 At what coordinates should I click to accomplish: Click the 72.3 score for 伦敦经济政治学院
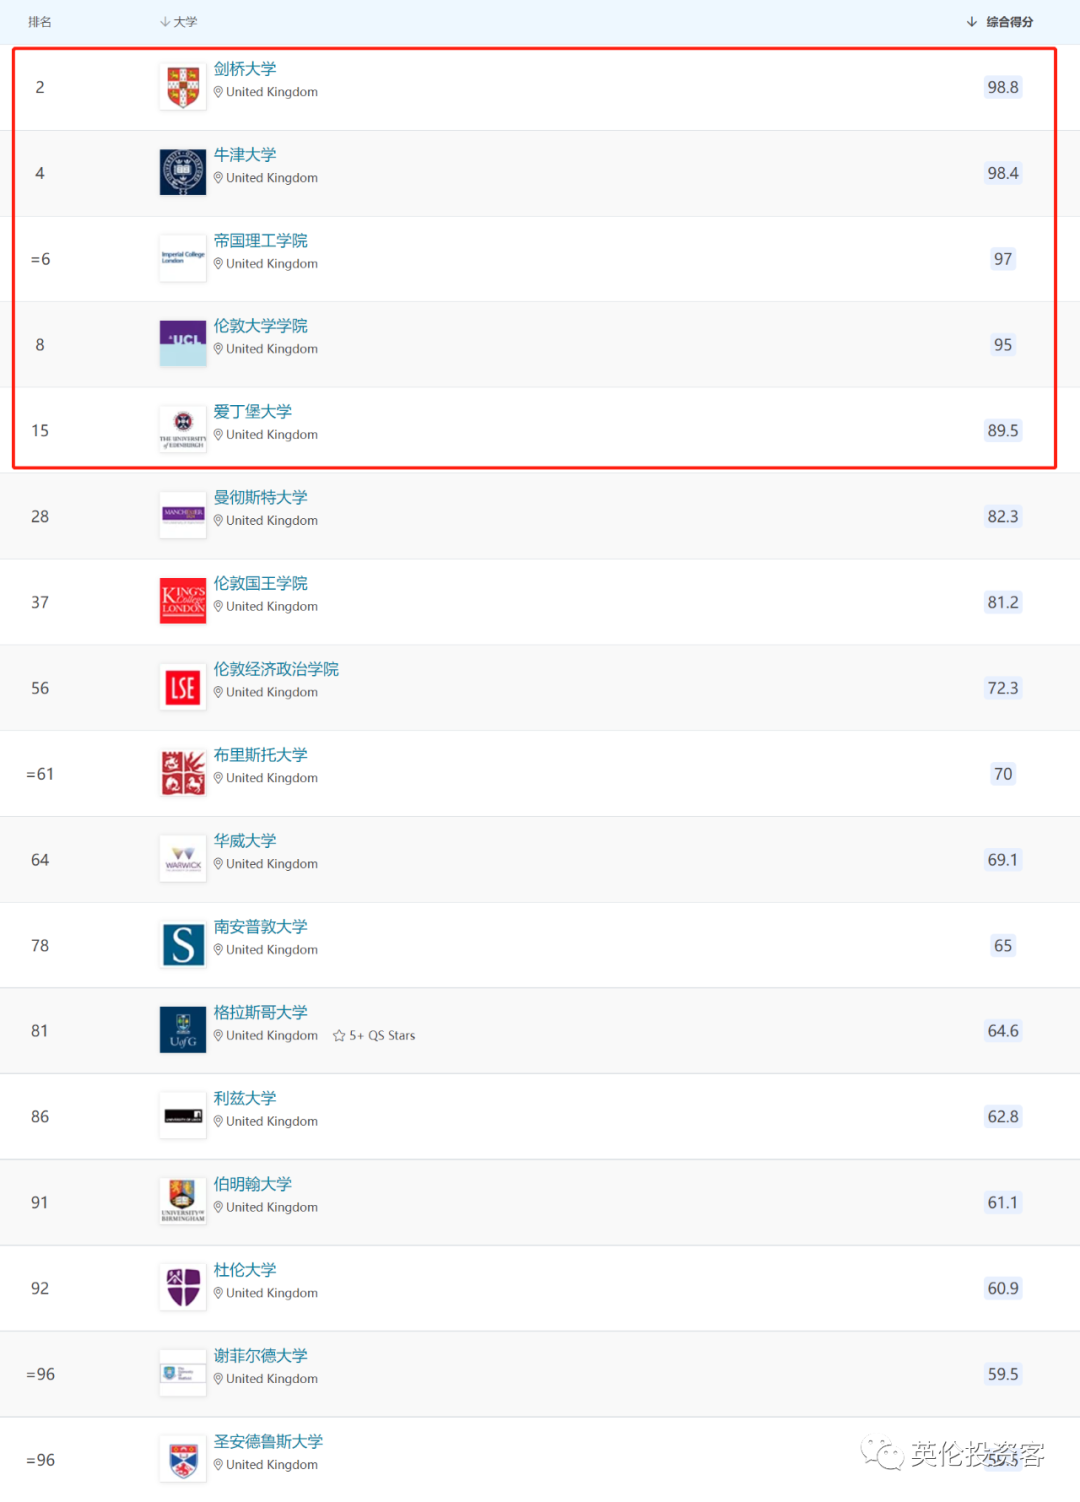coord(1003,688)
